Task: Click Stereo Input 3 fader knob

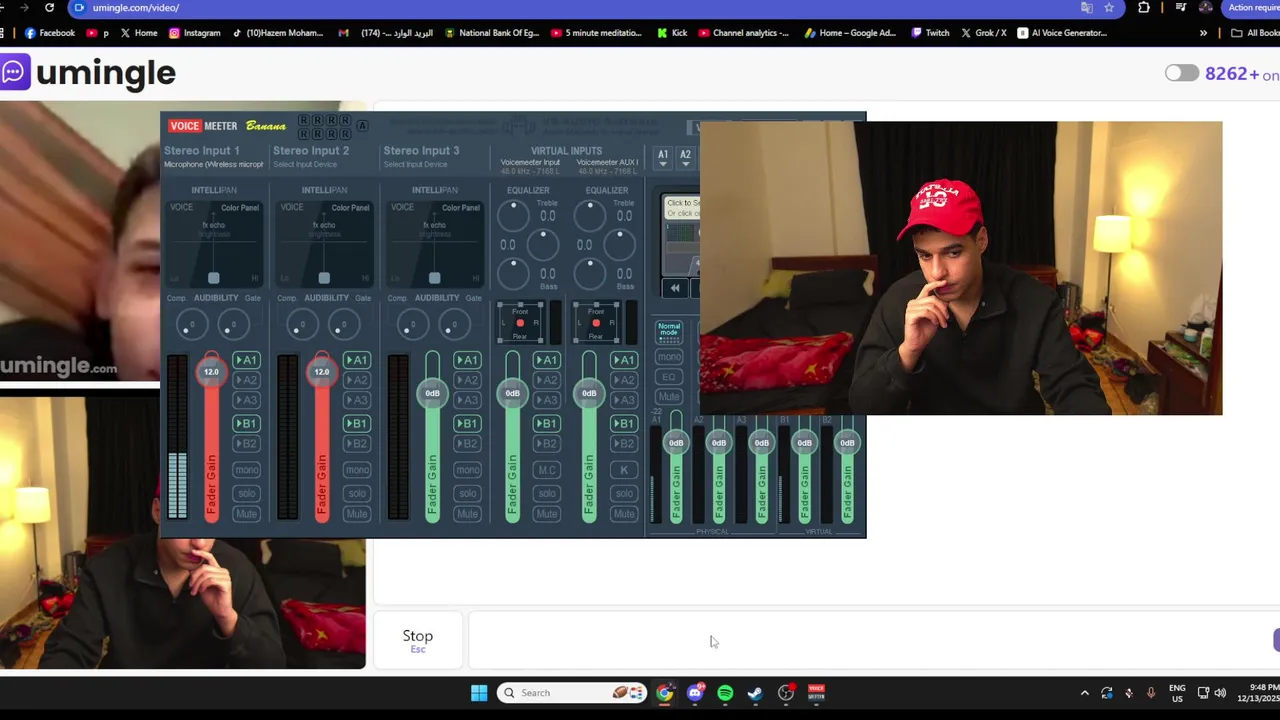Action: (432, 393)
